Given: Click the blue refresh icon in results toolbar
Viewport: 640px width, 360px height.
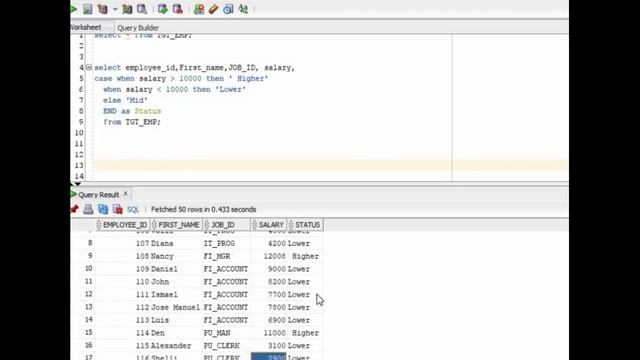Looking at the screenshot, I should point(103,209).
